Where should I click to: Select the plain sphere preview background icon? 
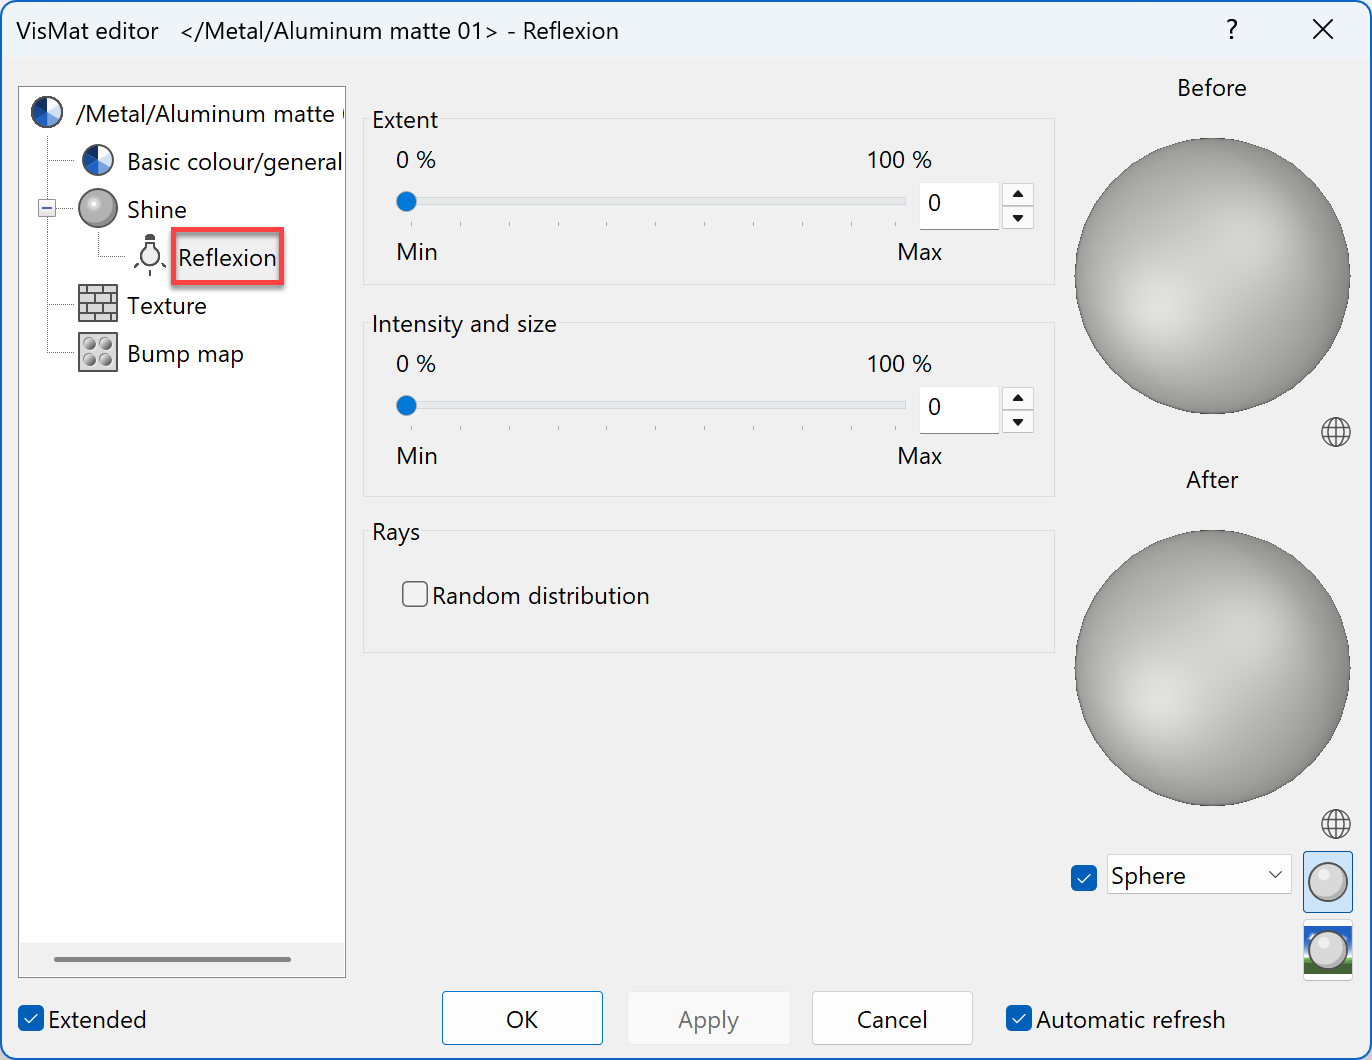pos(1327,882)
